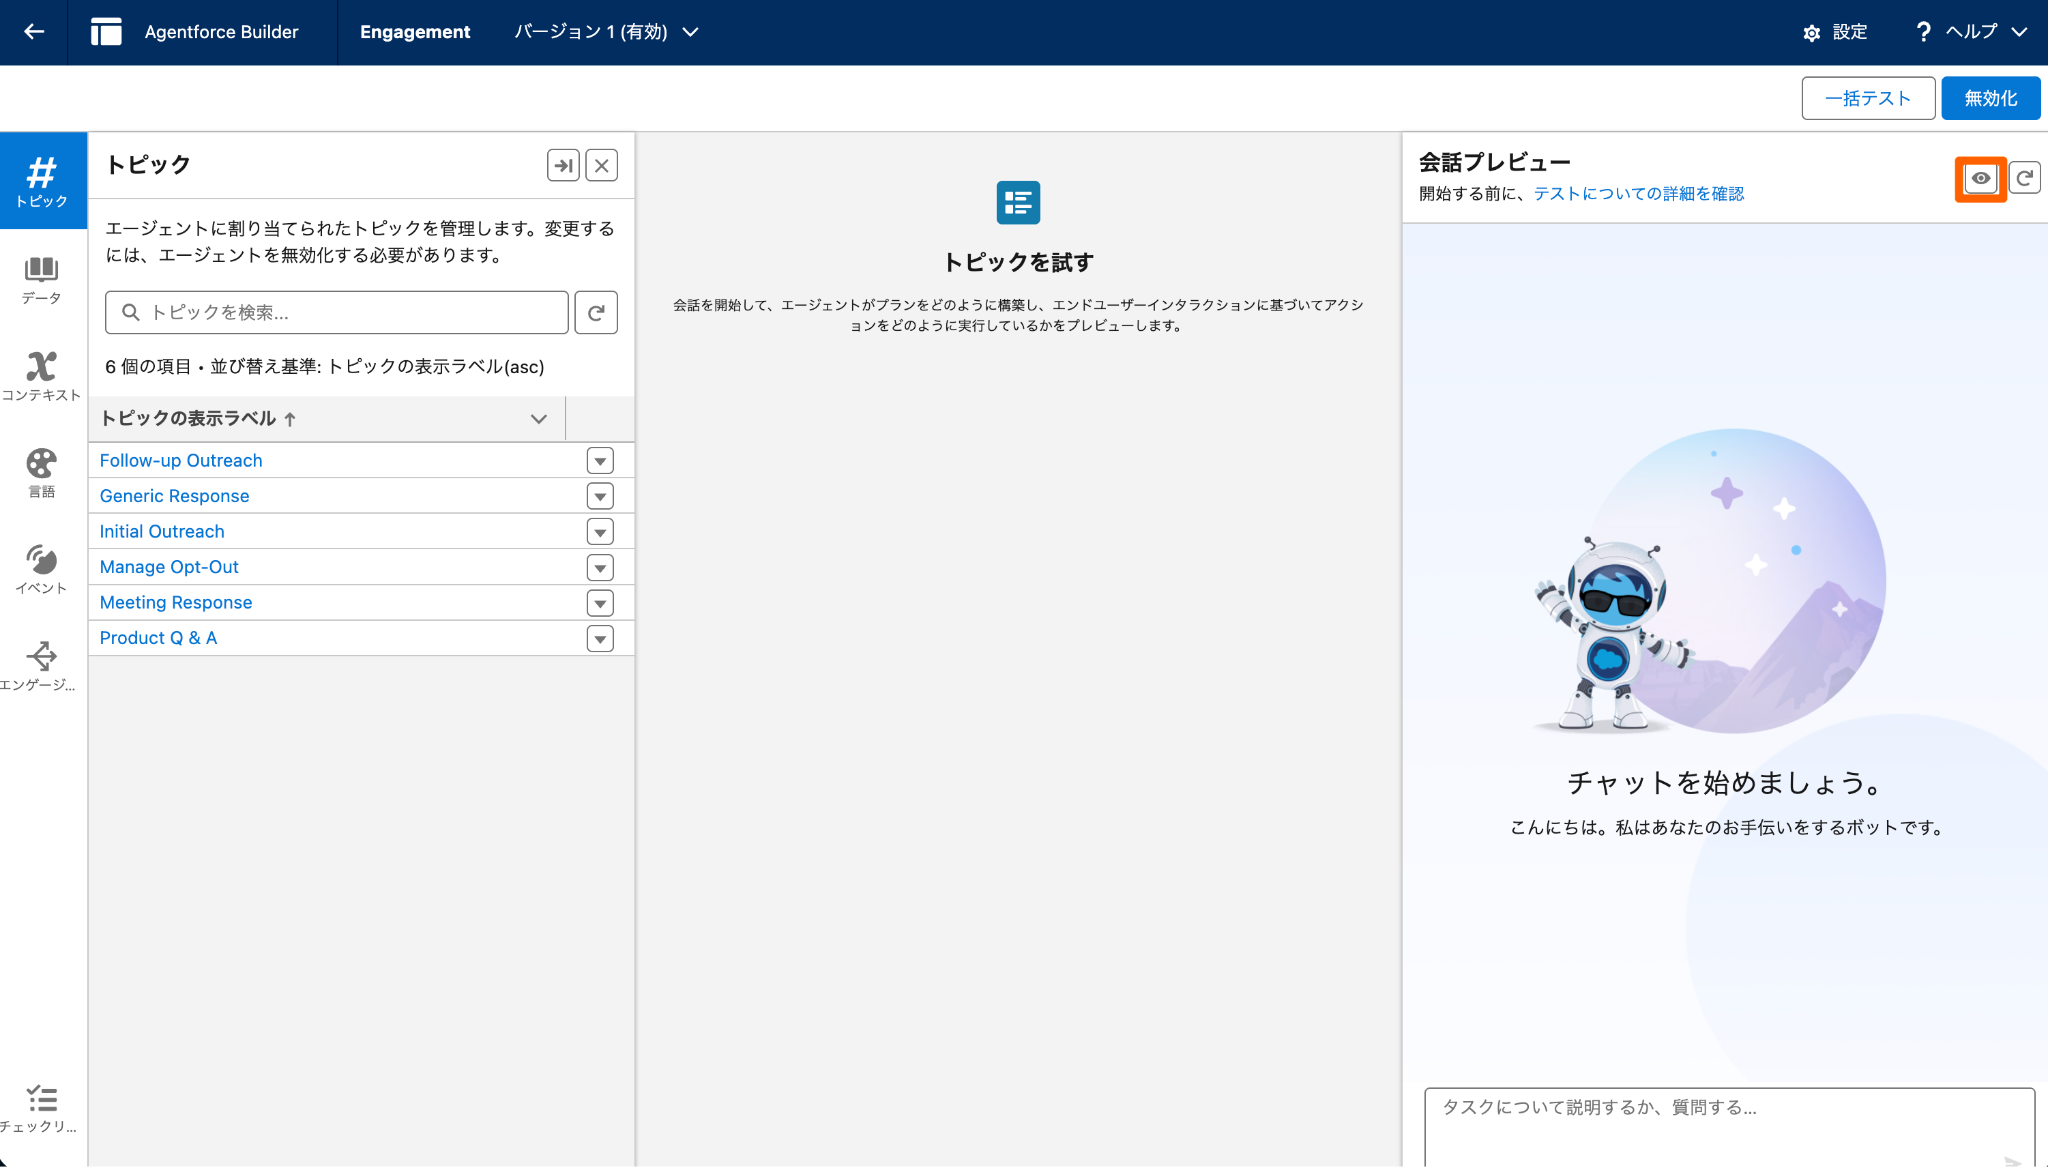The width and height of the screenshot is (2048, 1167).
Task: Refresh the topic list
Action: [x=596, y=313]
